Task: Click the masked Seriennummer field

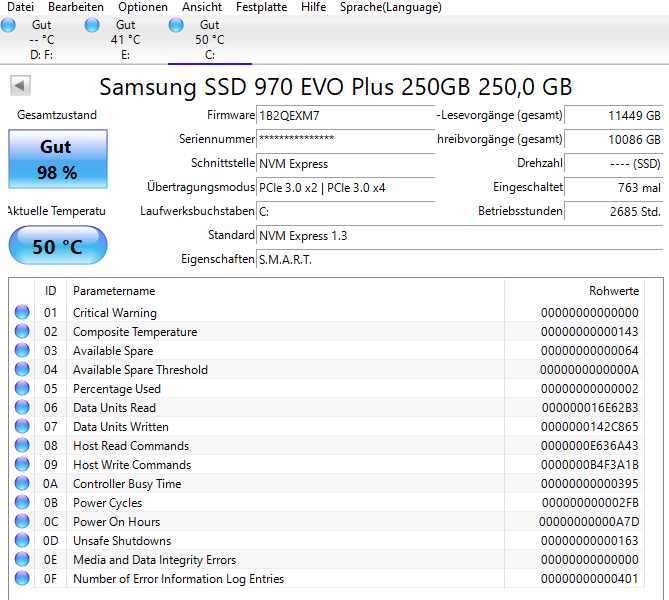Action: 345,140
